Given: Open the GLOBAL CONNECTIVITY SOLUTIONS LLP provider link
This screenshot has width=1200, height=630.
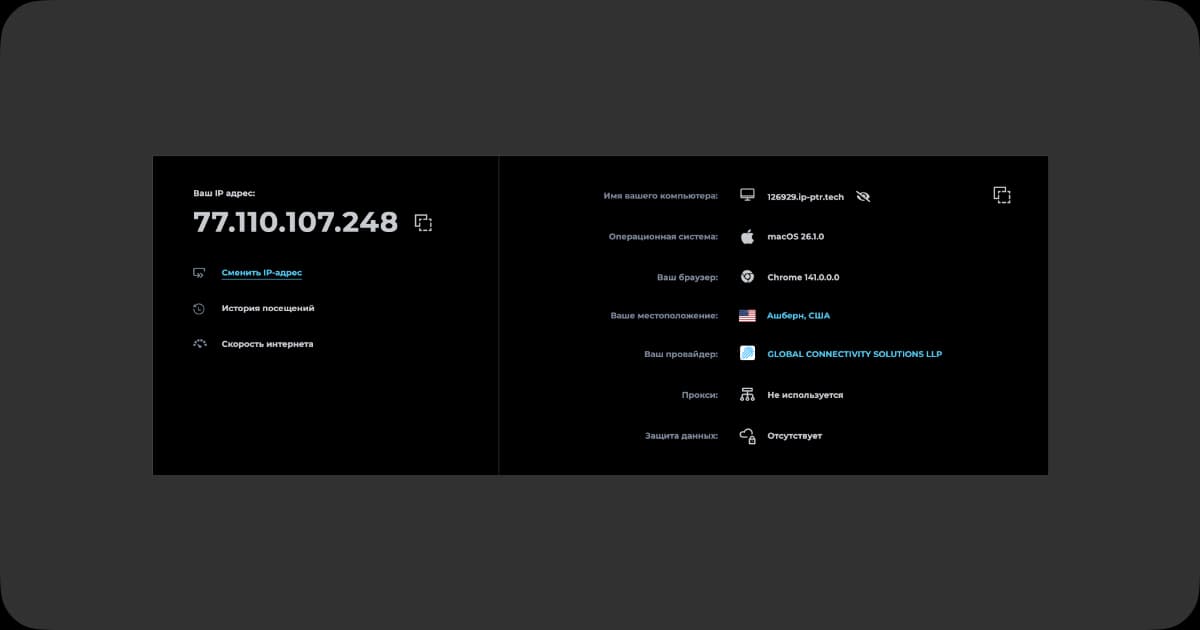Looking at the screenshot, I should point(854,354).
